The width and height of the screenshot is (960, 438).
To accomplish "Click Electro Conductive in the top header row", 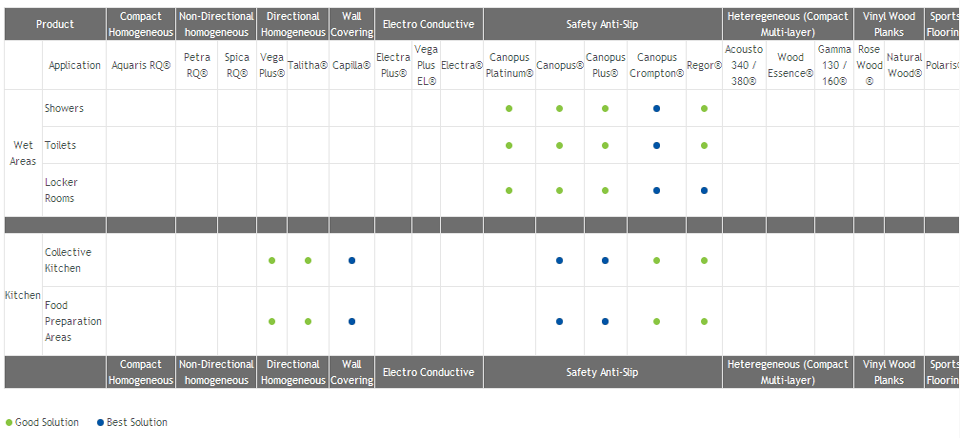I will tap(429, 25).
